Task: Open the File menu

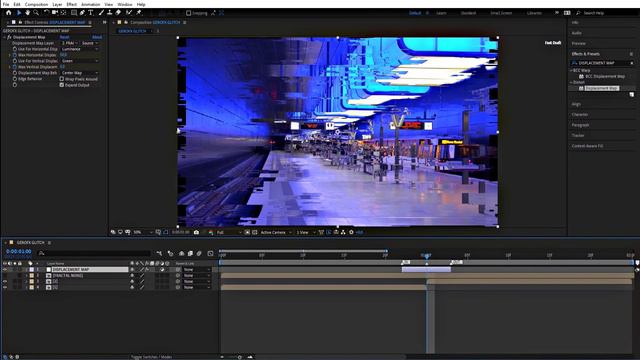Action: coord(6,4)
